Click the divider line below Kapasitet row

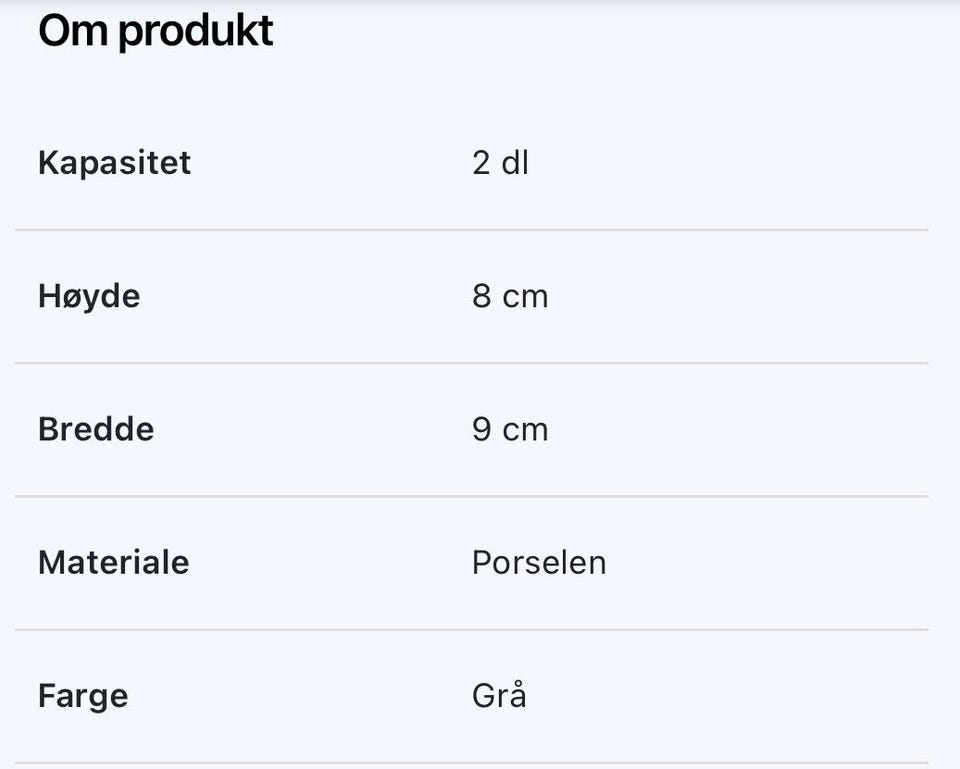[471, 230]
